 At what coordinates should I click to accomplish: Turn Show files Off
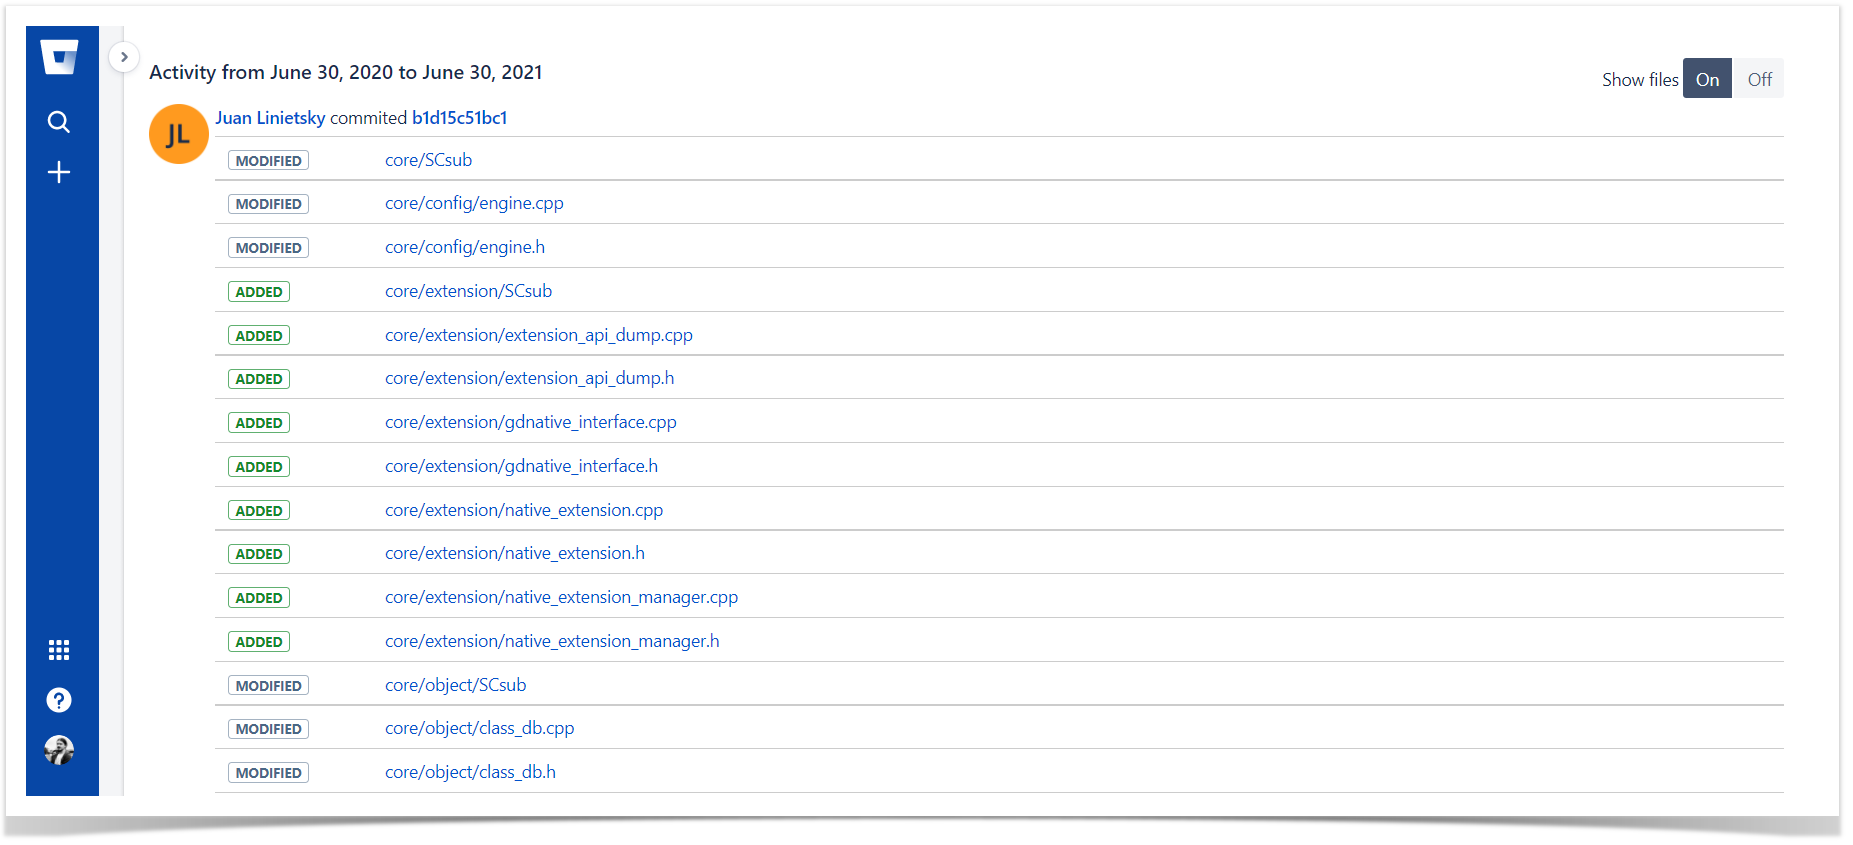coord(1758,80)
